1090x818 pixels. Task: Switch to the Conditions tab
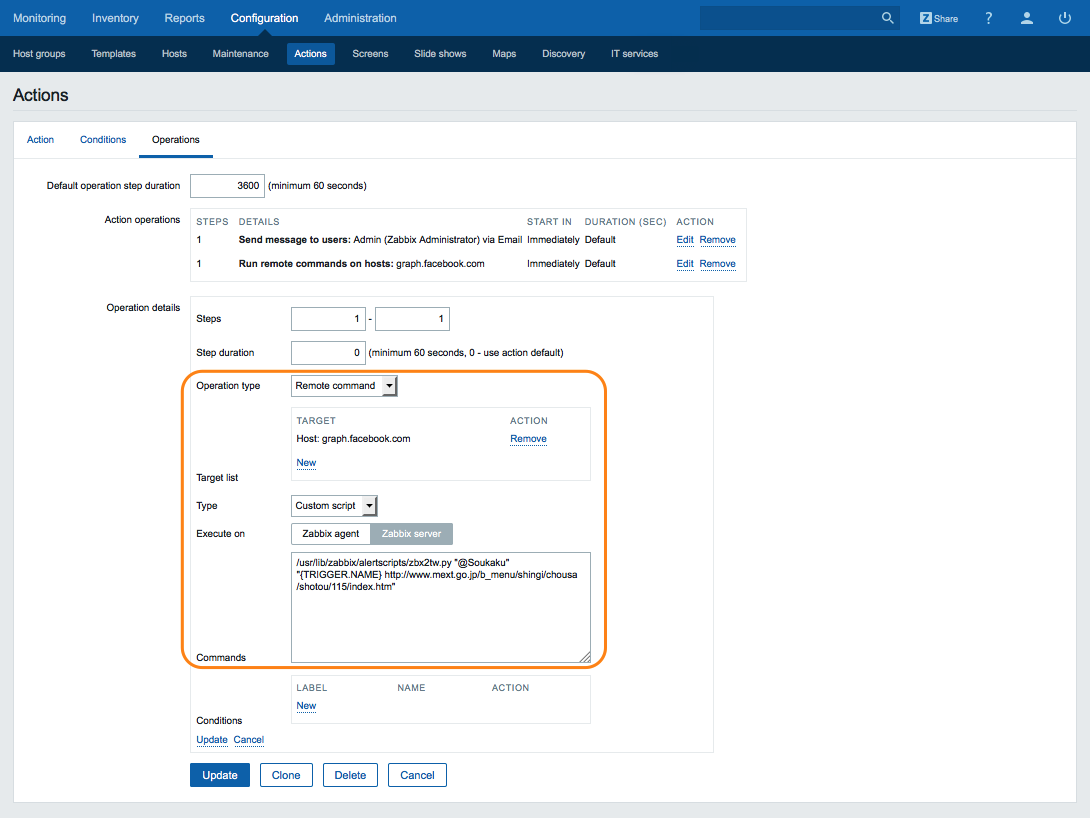(x=103, y=140)
